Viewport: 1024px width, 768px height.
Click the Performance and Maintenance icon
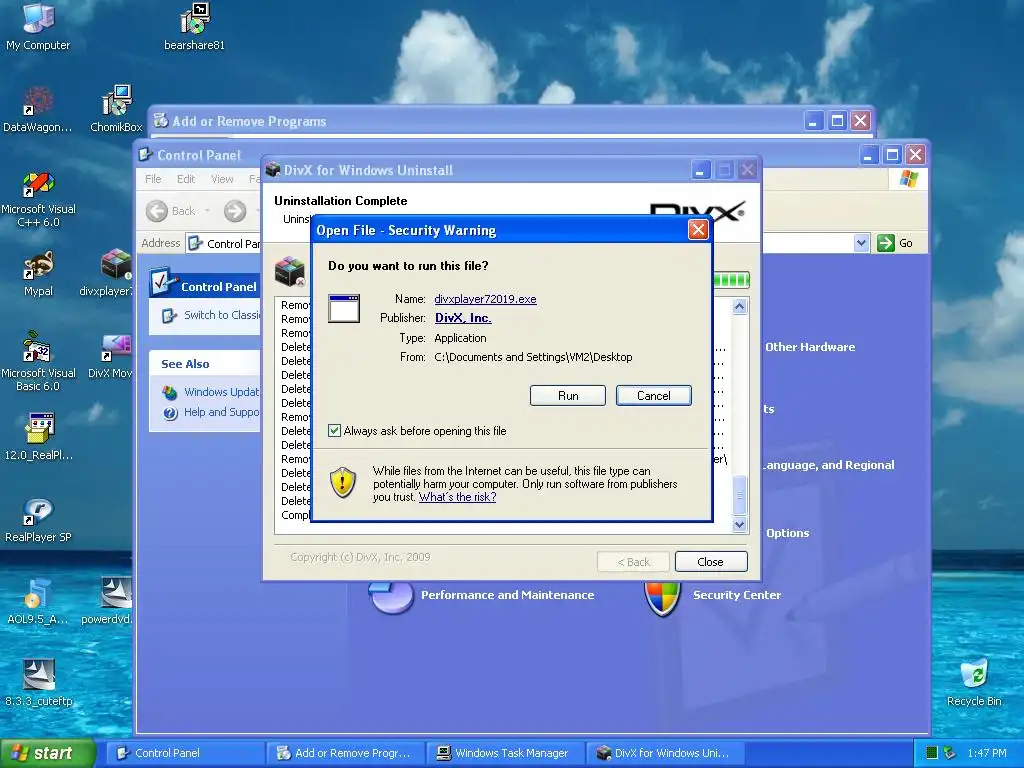391,597
